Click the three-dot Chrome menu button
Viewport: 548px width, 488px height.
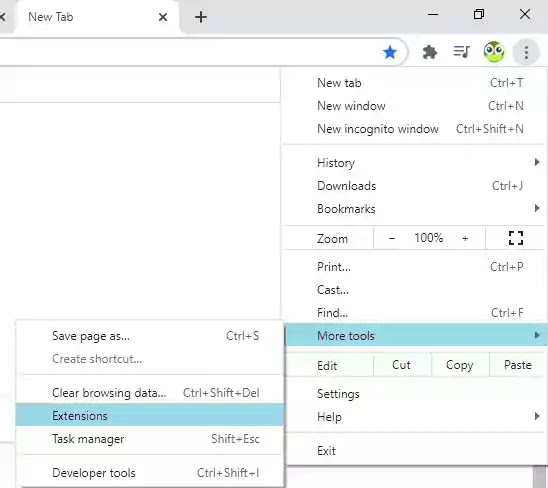pyautogui.click(x=526, y=52)
